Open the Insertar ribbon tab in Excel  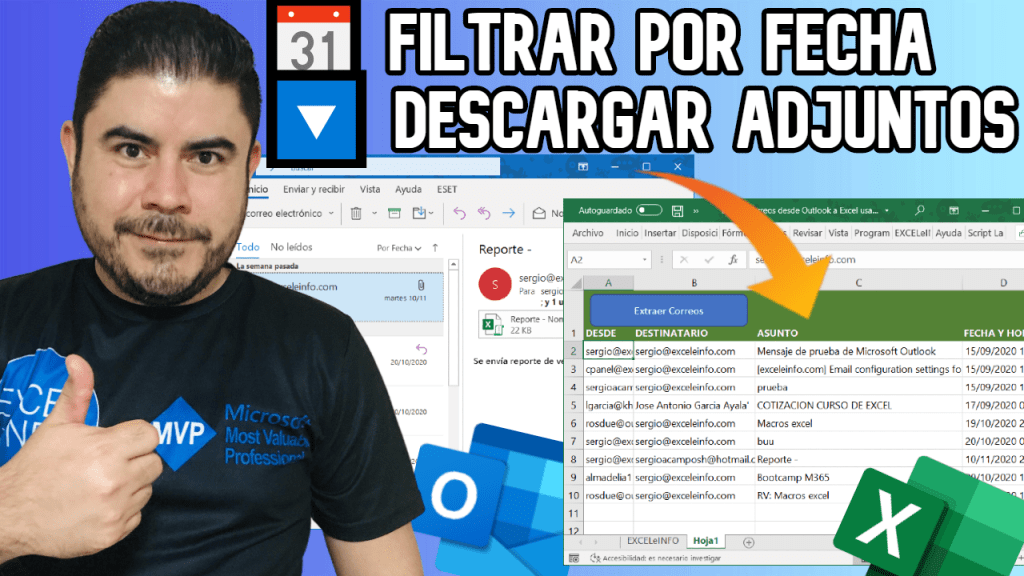[660, 233]
